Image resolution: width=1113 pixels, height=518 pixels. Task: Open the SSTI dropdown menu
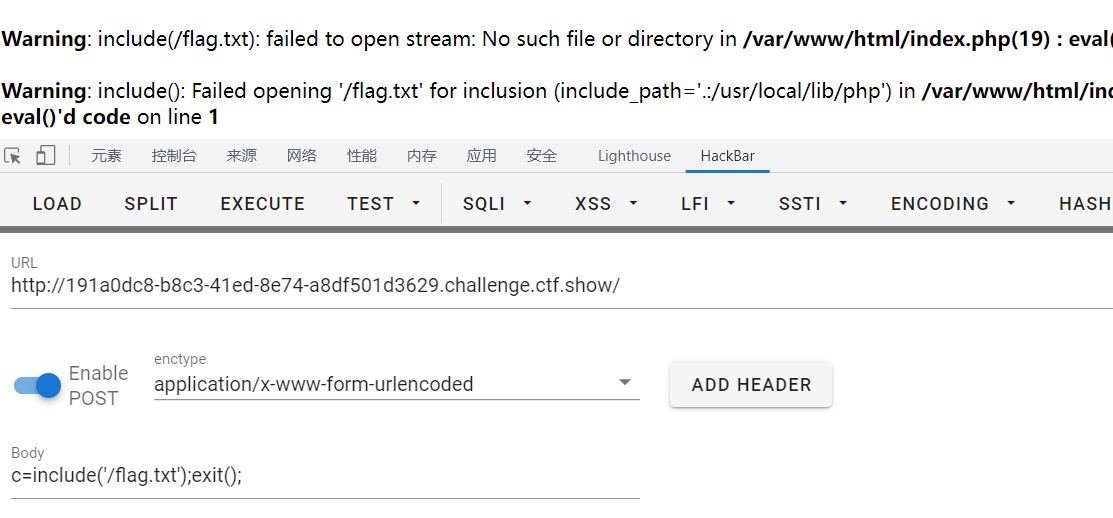click(x=813, y=204)
